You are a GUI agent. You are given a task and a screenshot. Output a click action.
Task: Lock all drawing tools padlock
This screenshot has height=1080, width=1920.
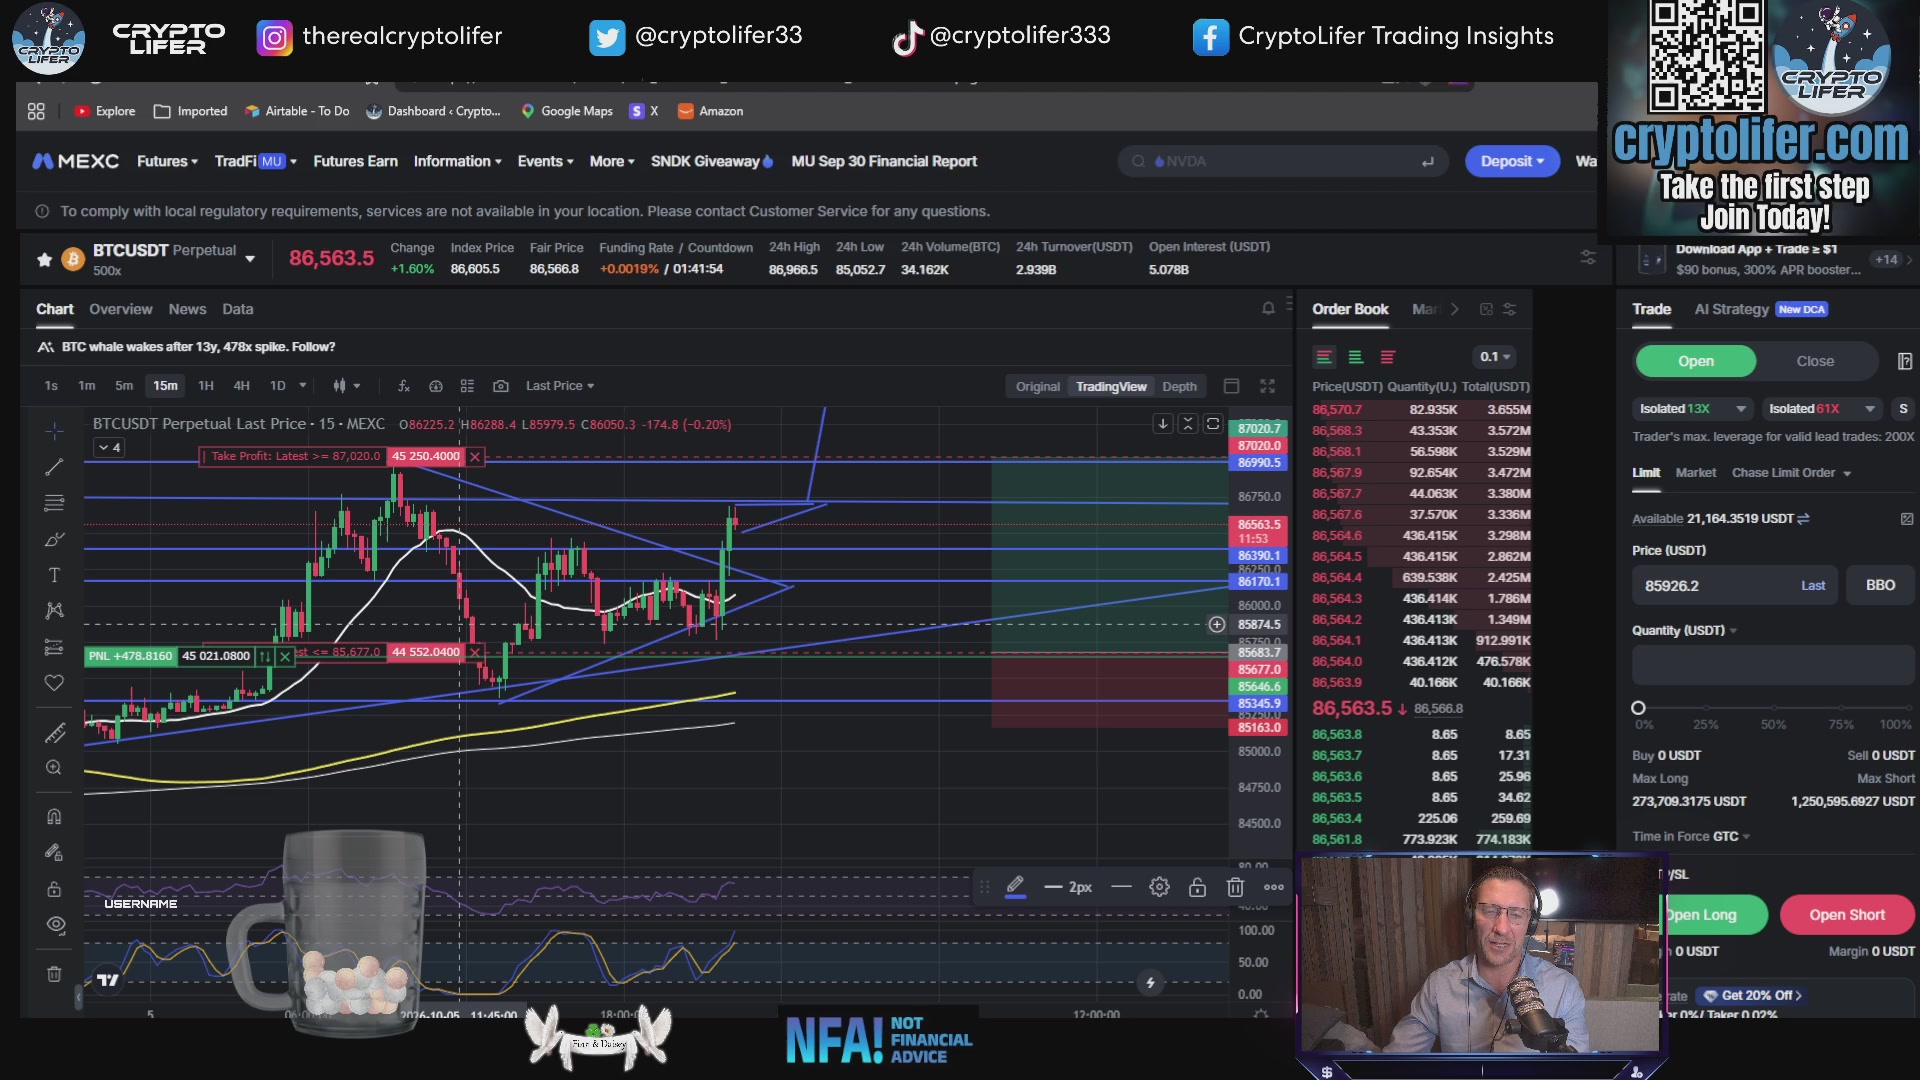[x=54, y=889]
